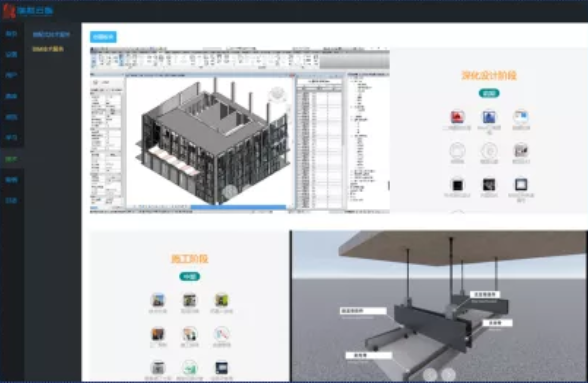Click the dark blue screen icon in 施工阶段

pos(222,368)
